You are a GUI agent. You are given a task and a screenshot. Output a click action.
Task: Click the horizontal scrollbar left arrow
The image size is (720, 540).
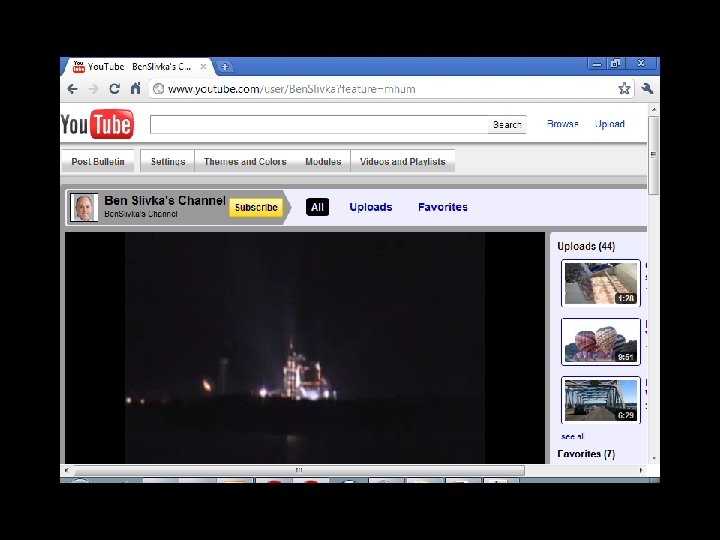pyautogui.click(x=67, y=470)
